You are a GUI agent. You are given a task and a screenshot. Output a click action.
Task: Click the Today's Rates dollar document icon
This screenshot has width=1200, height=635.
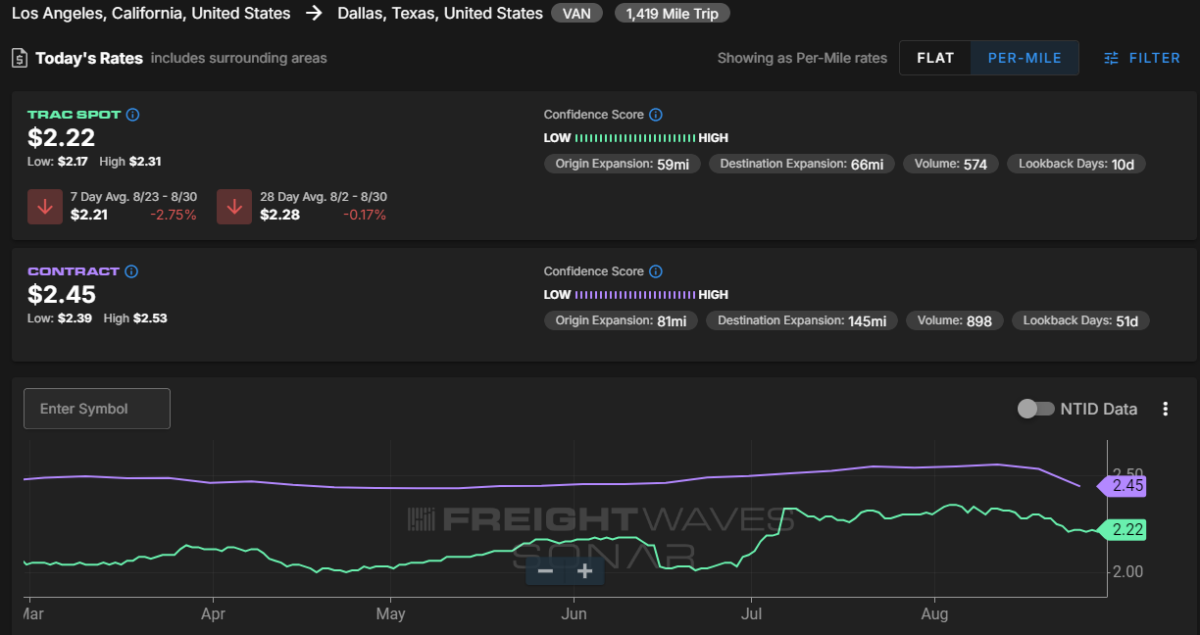[x=19, y=58]
